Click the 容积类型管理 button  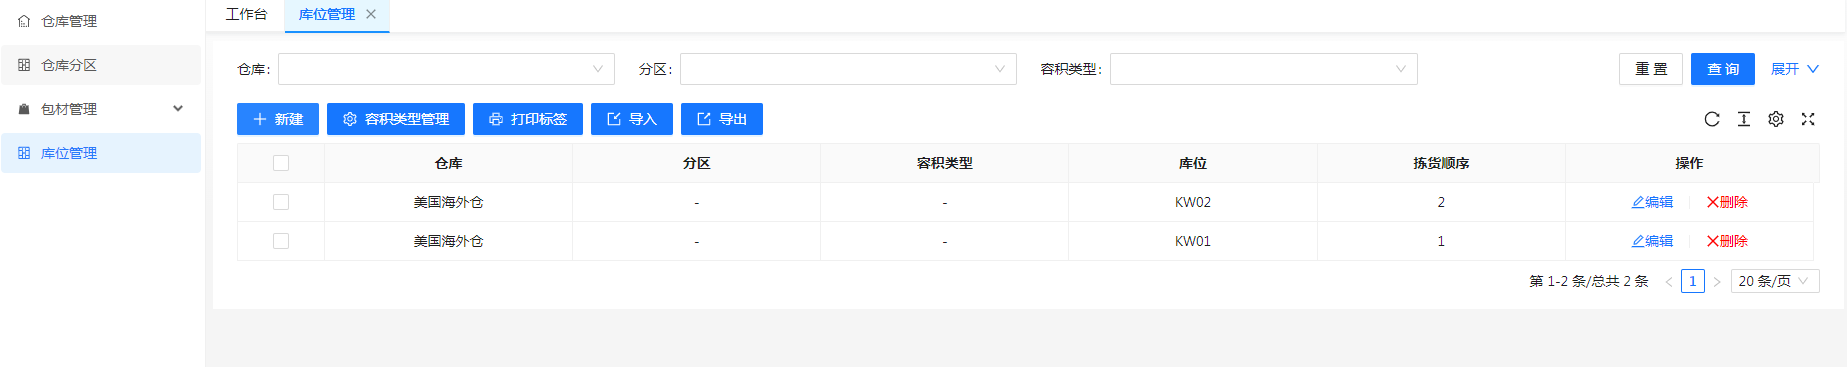point(396,119)
